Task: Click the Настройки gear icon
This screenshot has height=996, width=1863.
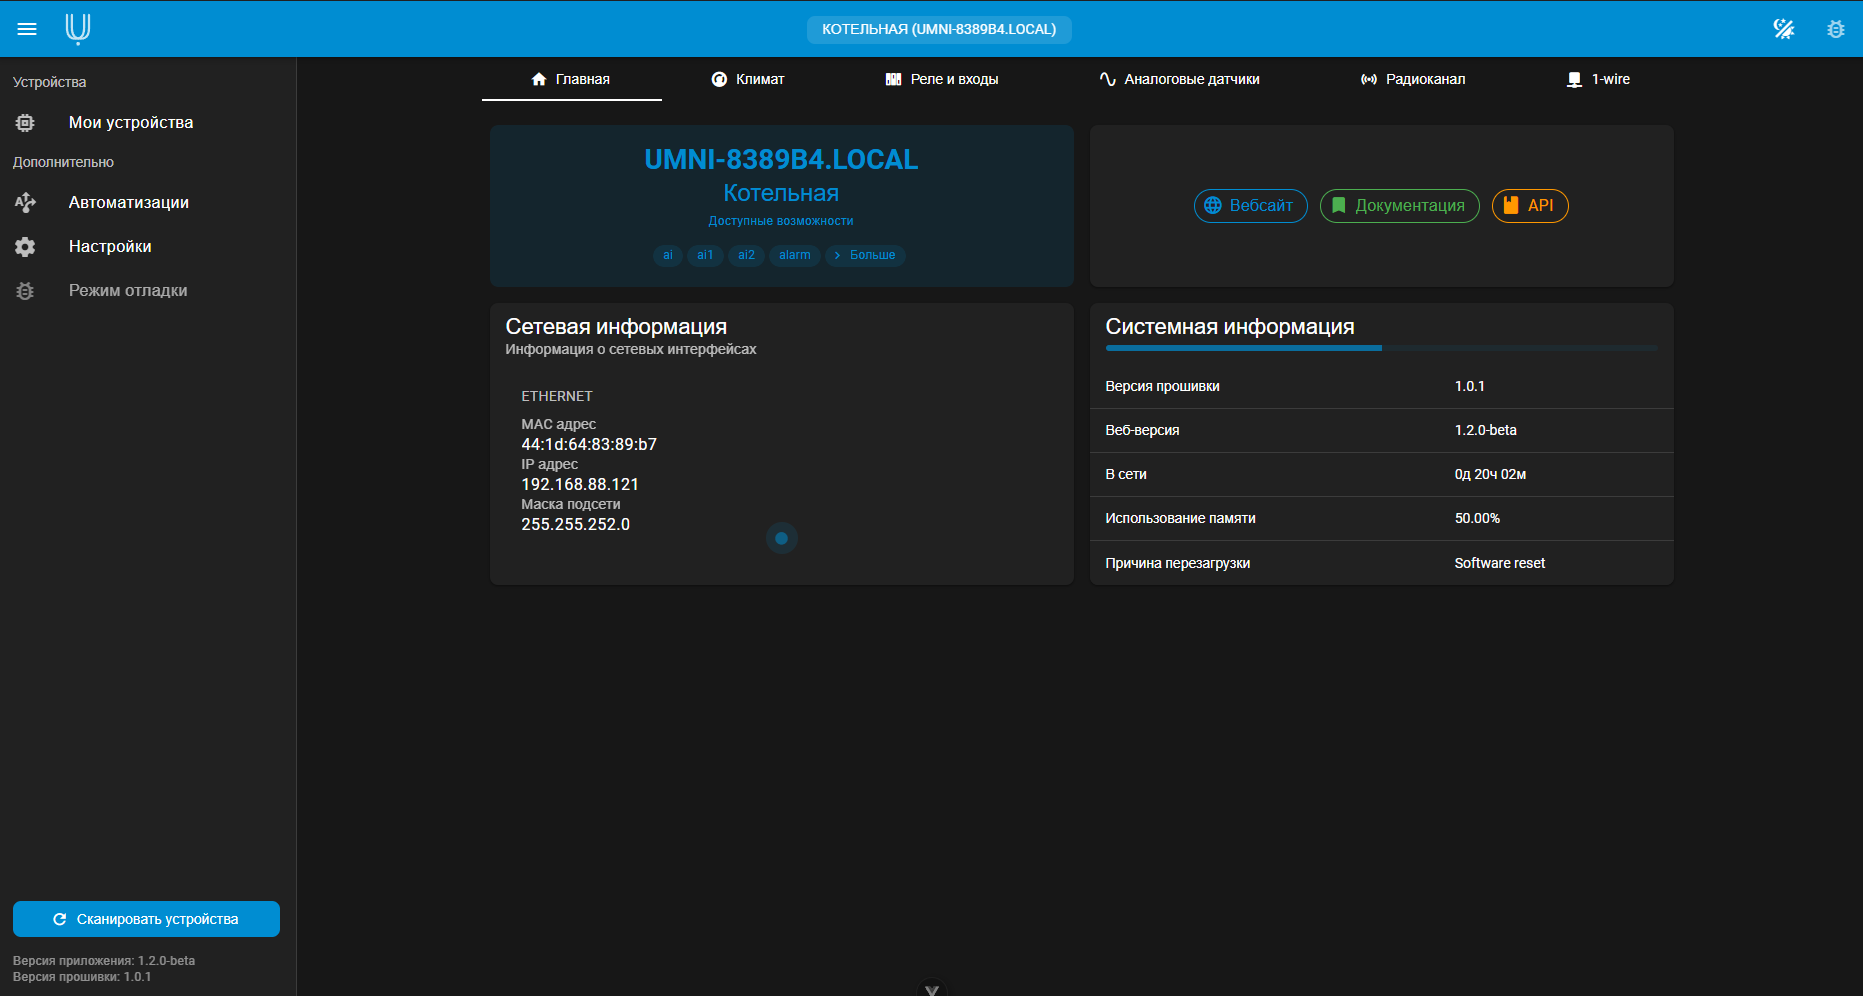Action: (x=25, y=247)
